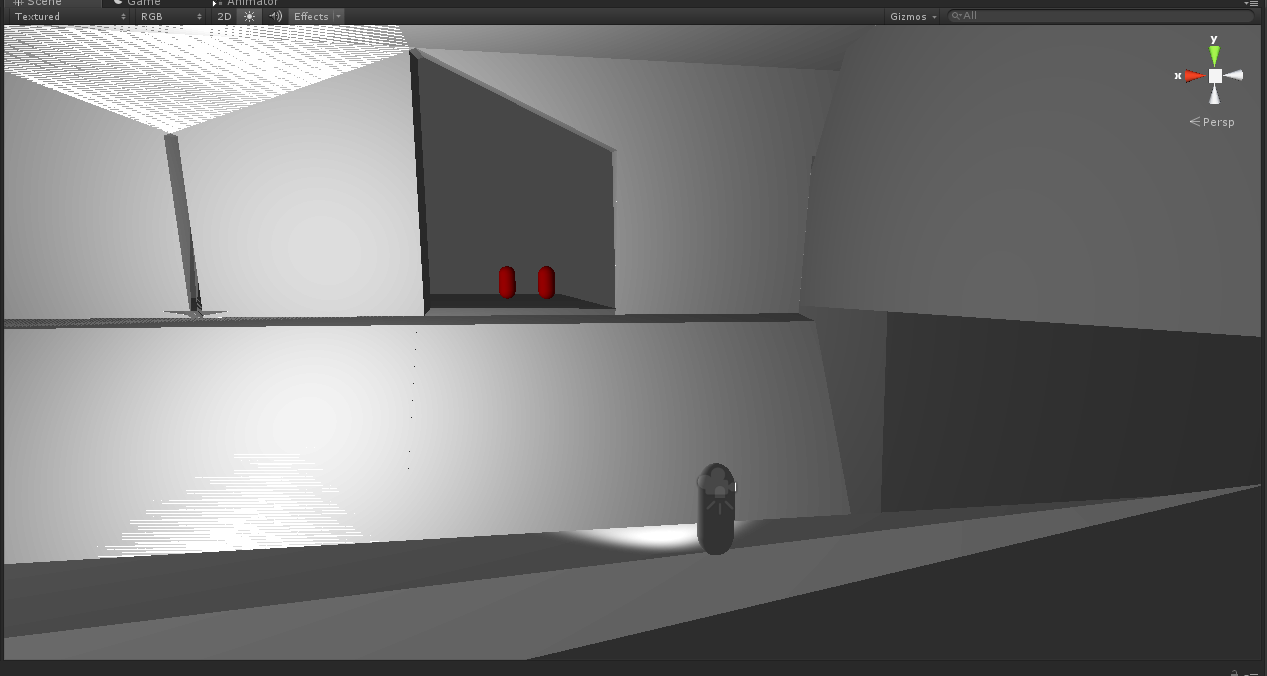Focus the scene search field
This screenshot has width=1267, height=676.
(x=1100, y=16)
